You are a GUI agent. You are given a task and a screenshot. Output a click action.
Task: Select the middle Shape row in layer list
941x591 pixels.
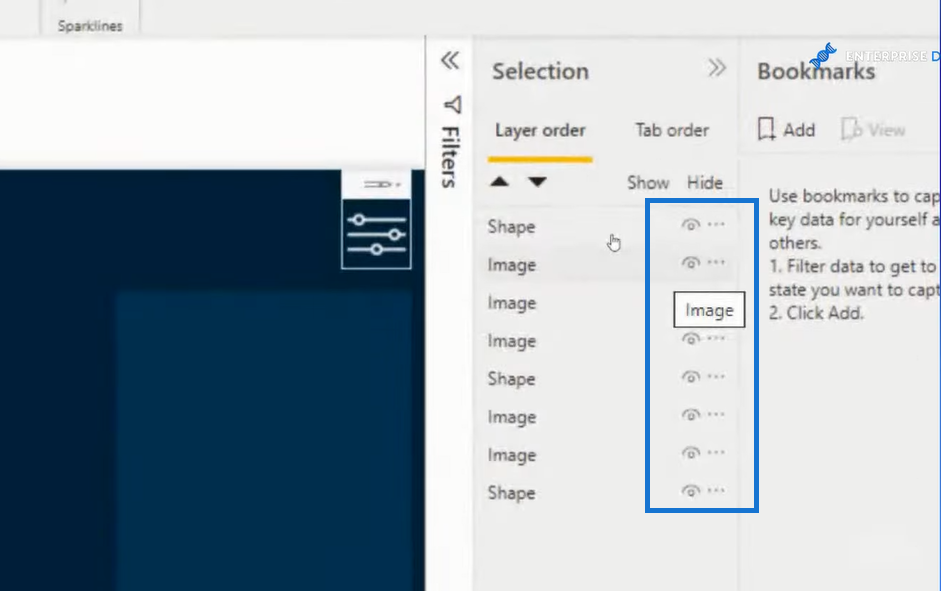point(606,379)
